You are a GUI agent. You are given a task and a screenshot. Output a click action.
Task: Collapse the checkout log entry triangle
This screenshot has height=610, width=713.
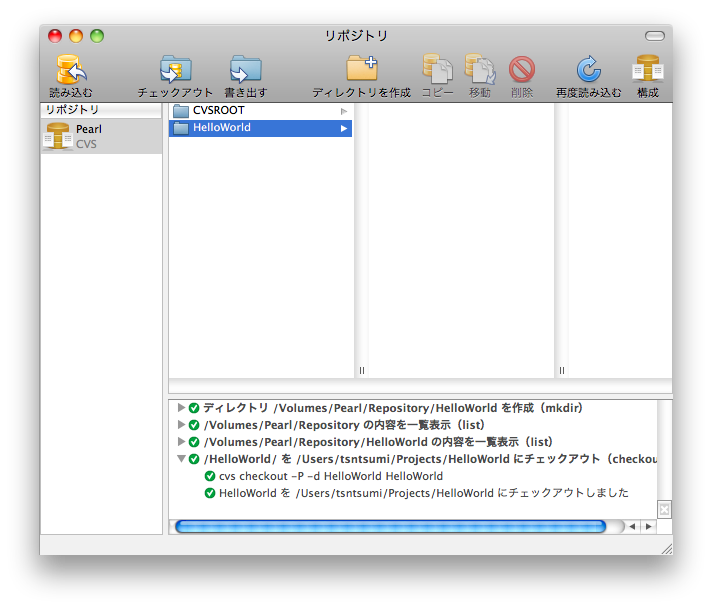tap(181, 459)
